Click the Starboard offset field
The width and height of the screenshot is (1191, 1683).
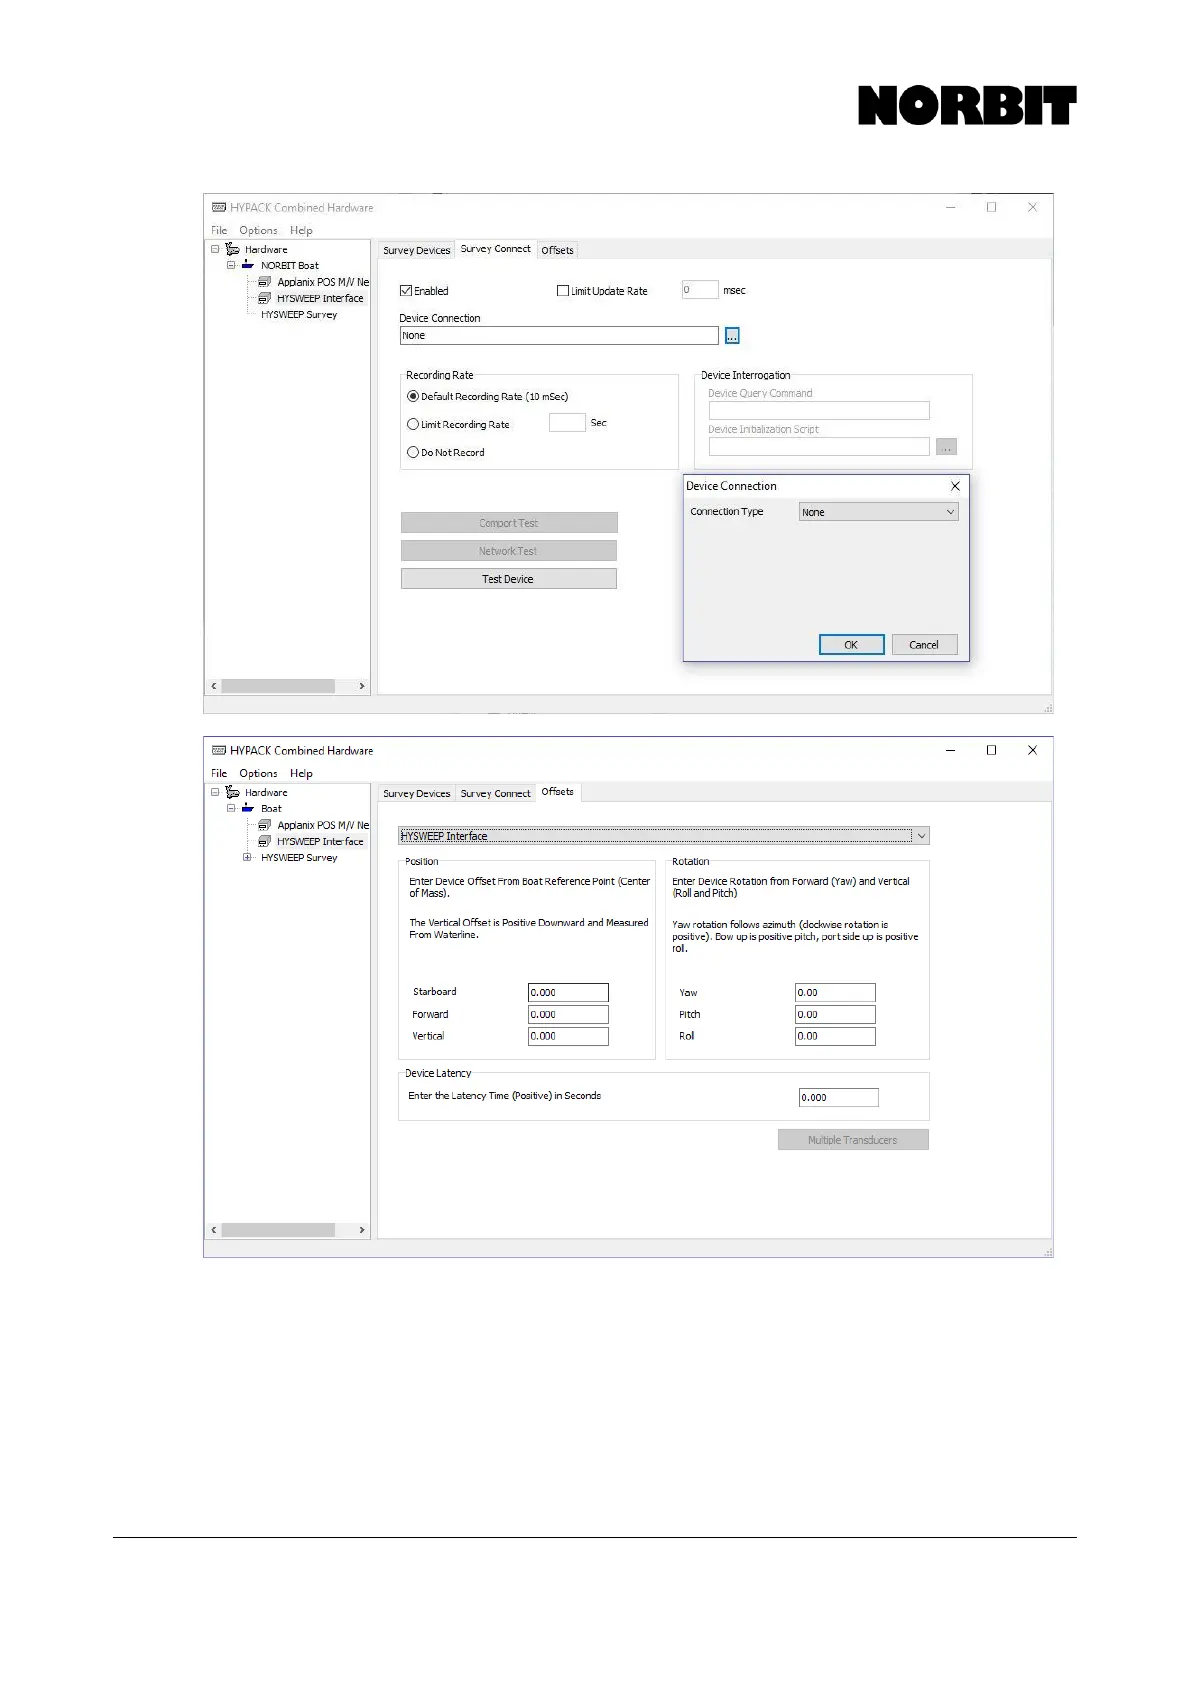[x=568, y=993]
